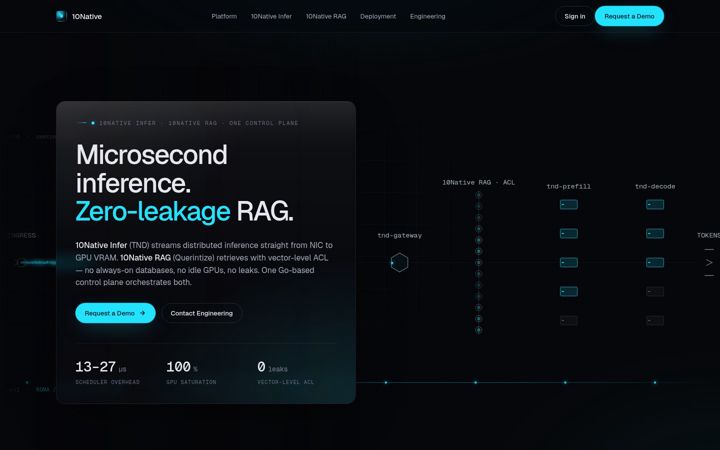
Task: Click the TOKENS output arrow icon
Action: tap(709, 262)
